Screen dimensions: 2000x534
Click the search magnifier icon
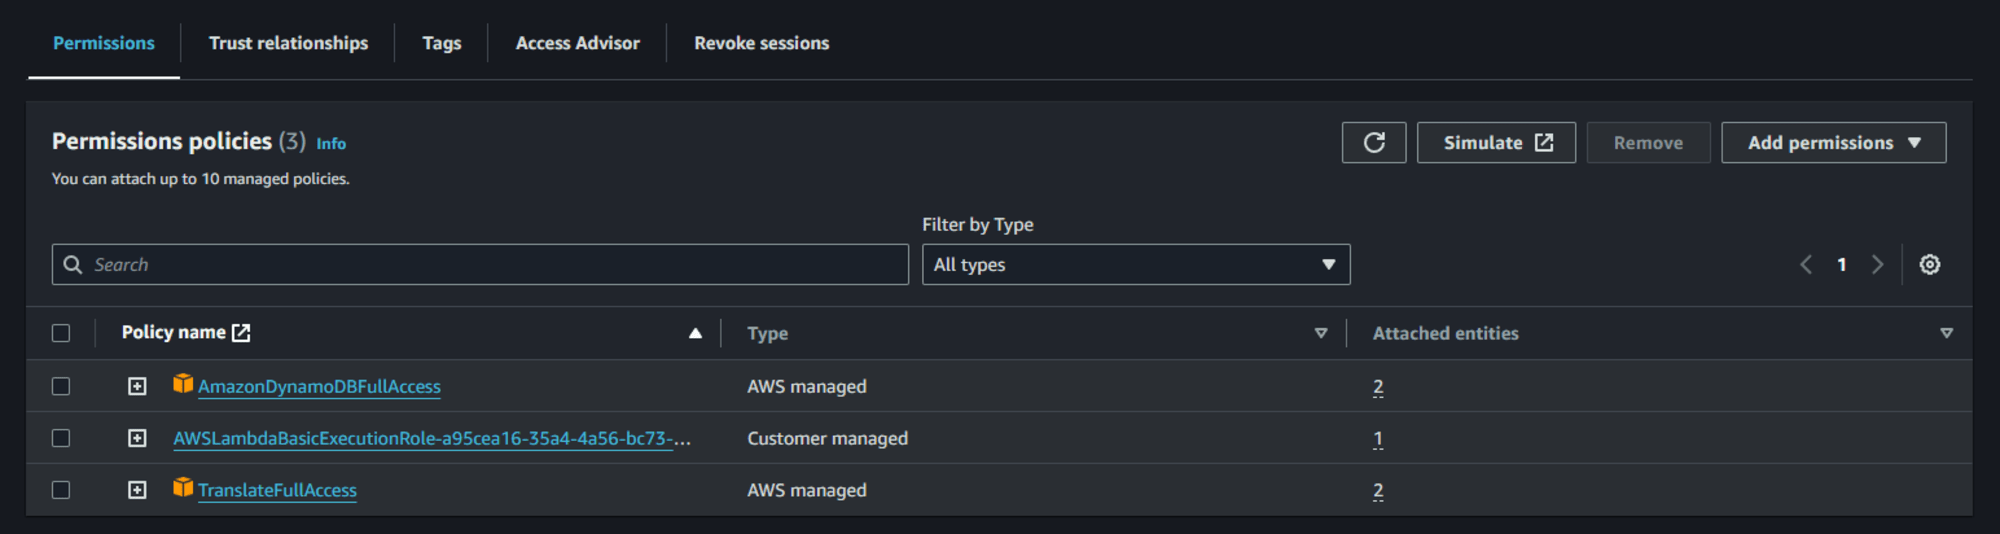73,264
